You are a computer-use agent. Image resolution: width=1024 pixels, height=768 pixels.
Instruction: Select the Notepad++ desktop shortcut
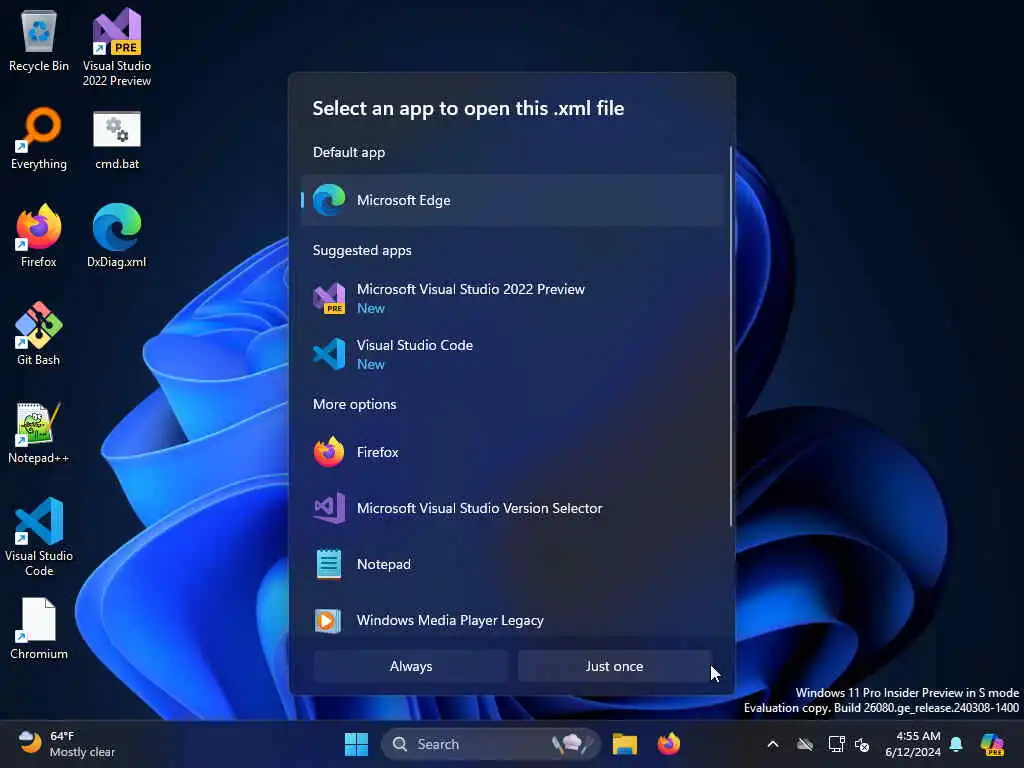39,432
